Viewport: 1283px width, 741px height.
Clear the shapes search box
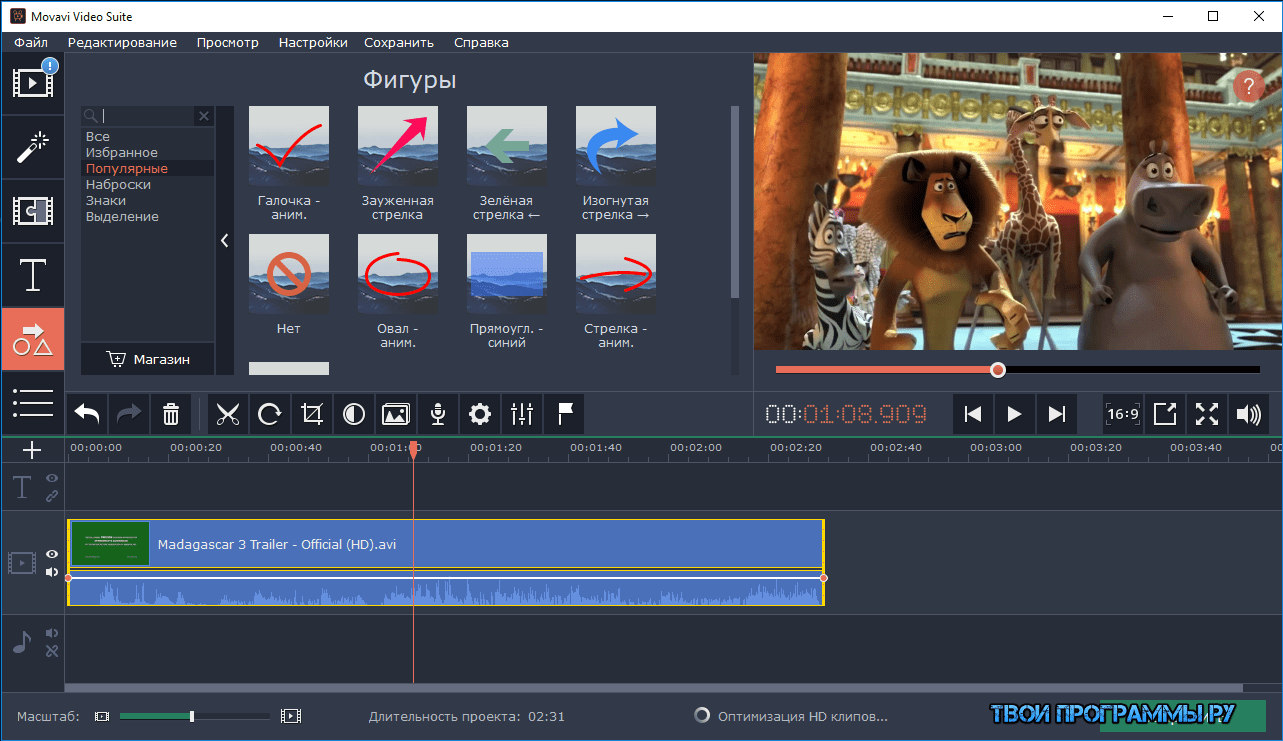(204, 116)
